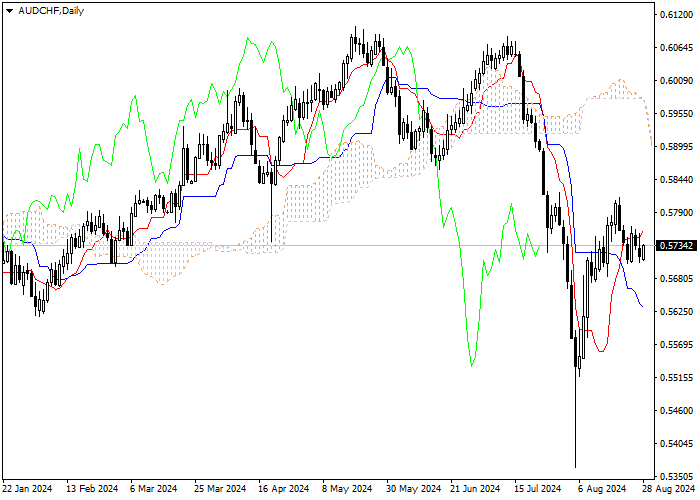Click the 0.56250 price axis label

click(676, 312)
